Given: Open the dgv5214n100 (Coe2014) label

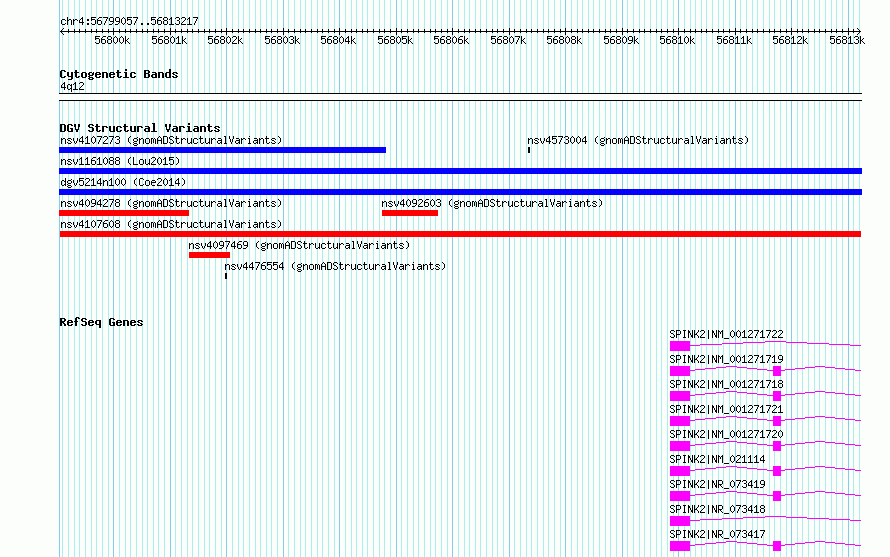Looking at the screenshot, I should click(123, 182).
